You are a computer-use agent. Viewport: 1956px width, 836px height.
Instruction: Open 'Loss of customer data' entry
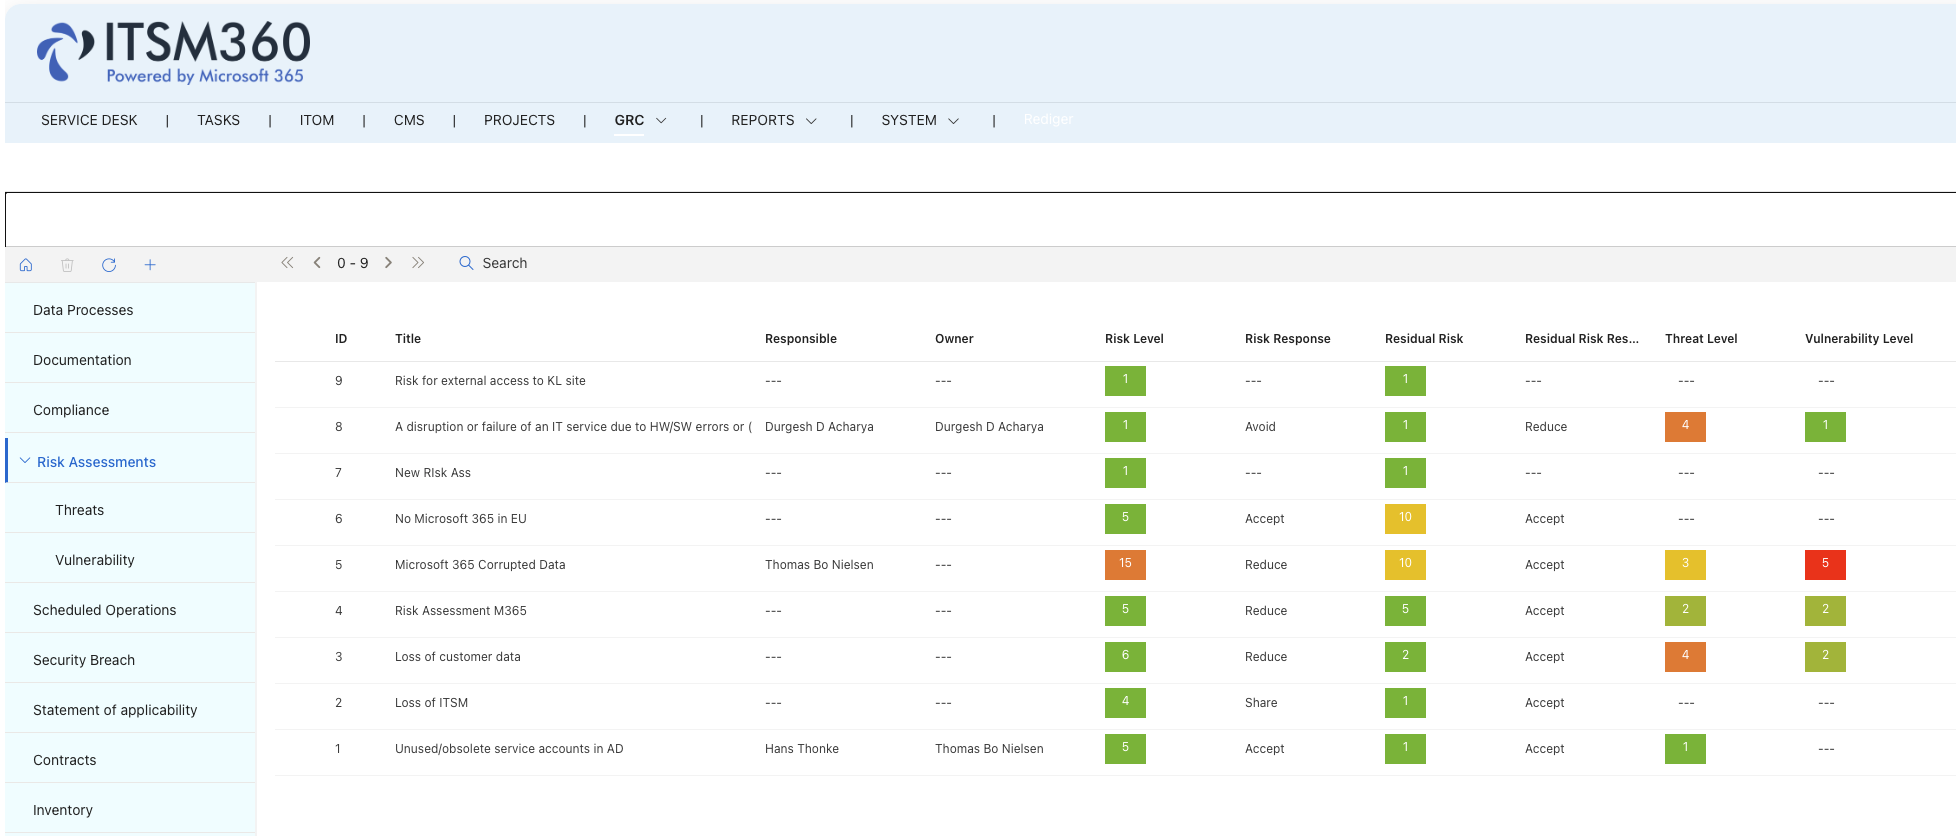click(x=458, y=657)
